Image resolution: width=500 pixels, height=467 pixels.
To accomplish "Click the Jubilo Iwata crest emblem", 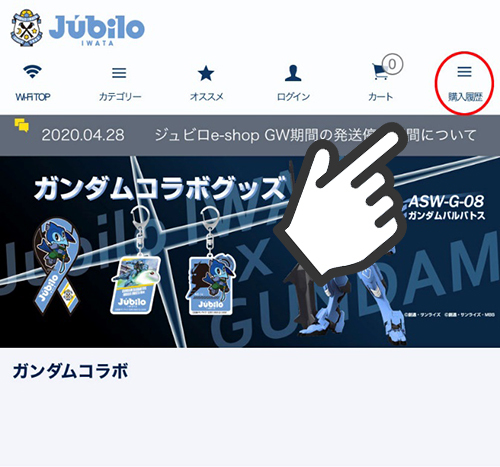I will pos(26,28).
